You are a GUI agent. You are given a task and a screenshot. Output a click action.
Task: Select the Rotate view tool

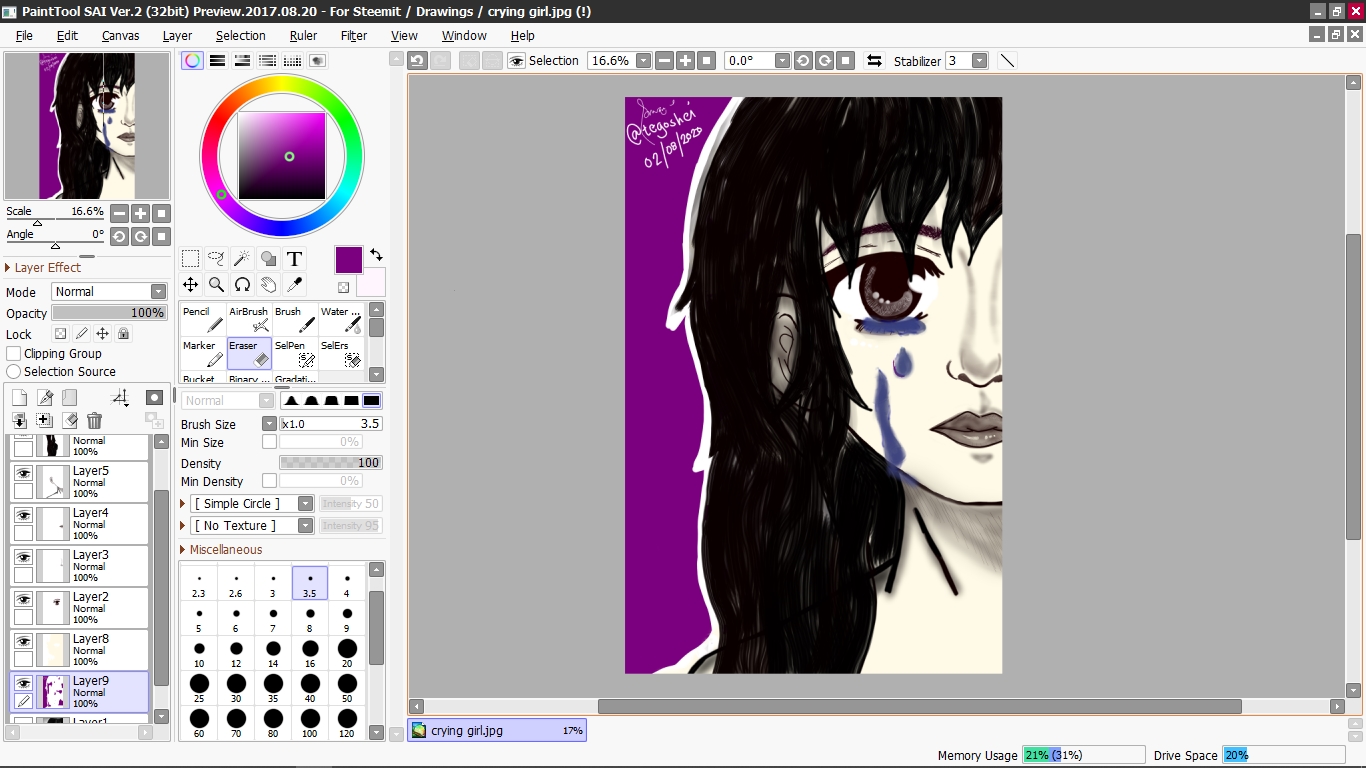point(242,285)
